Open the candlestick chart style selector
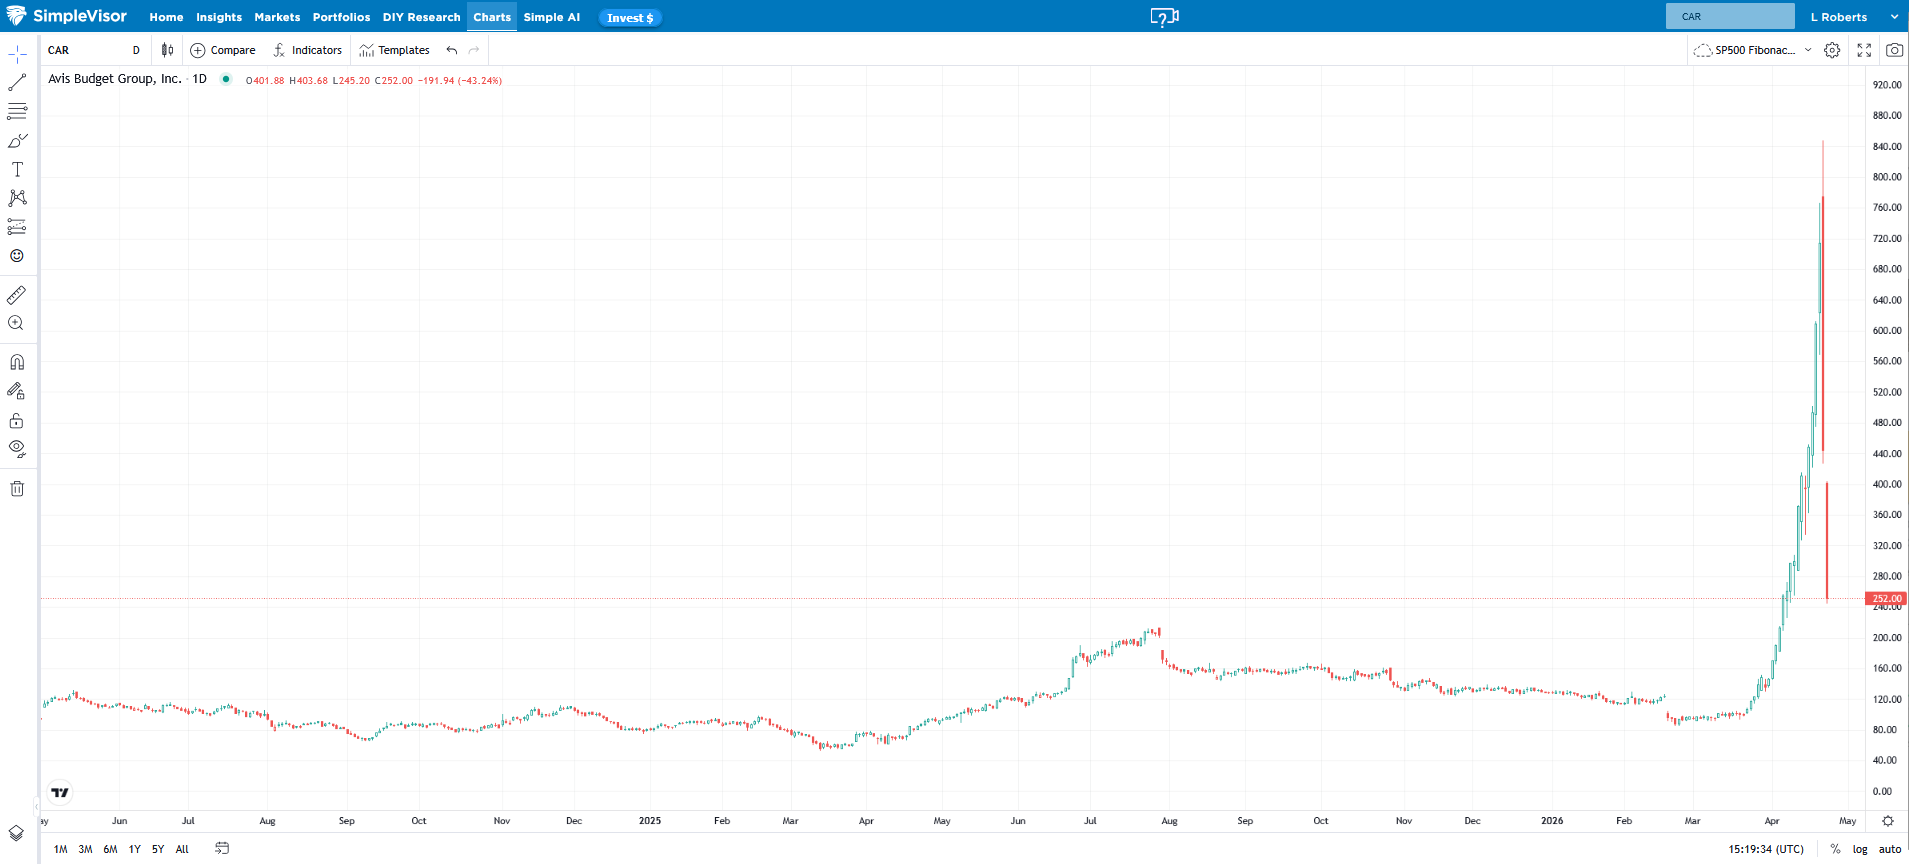 (x=167, y=50)
